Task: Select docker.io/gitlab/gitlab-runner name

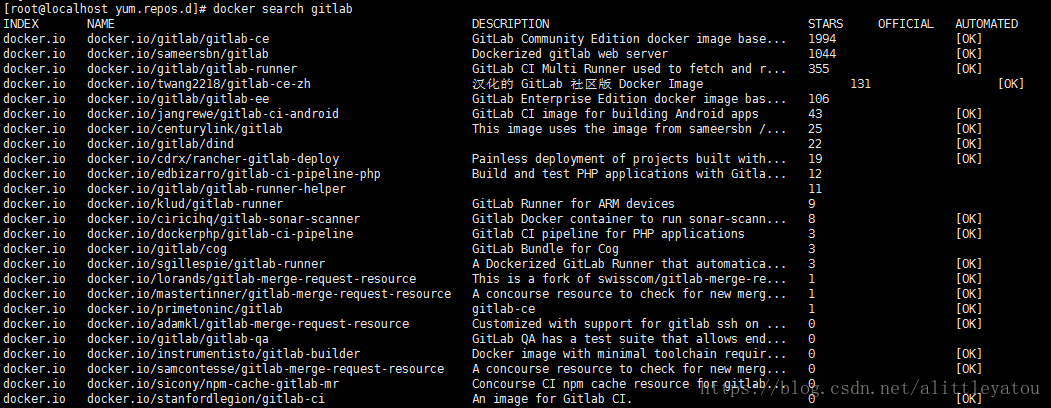Action: click(192, 69)
